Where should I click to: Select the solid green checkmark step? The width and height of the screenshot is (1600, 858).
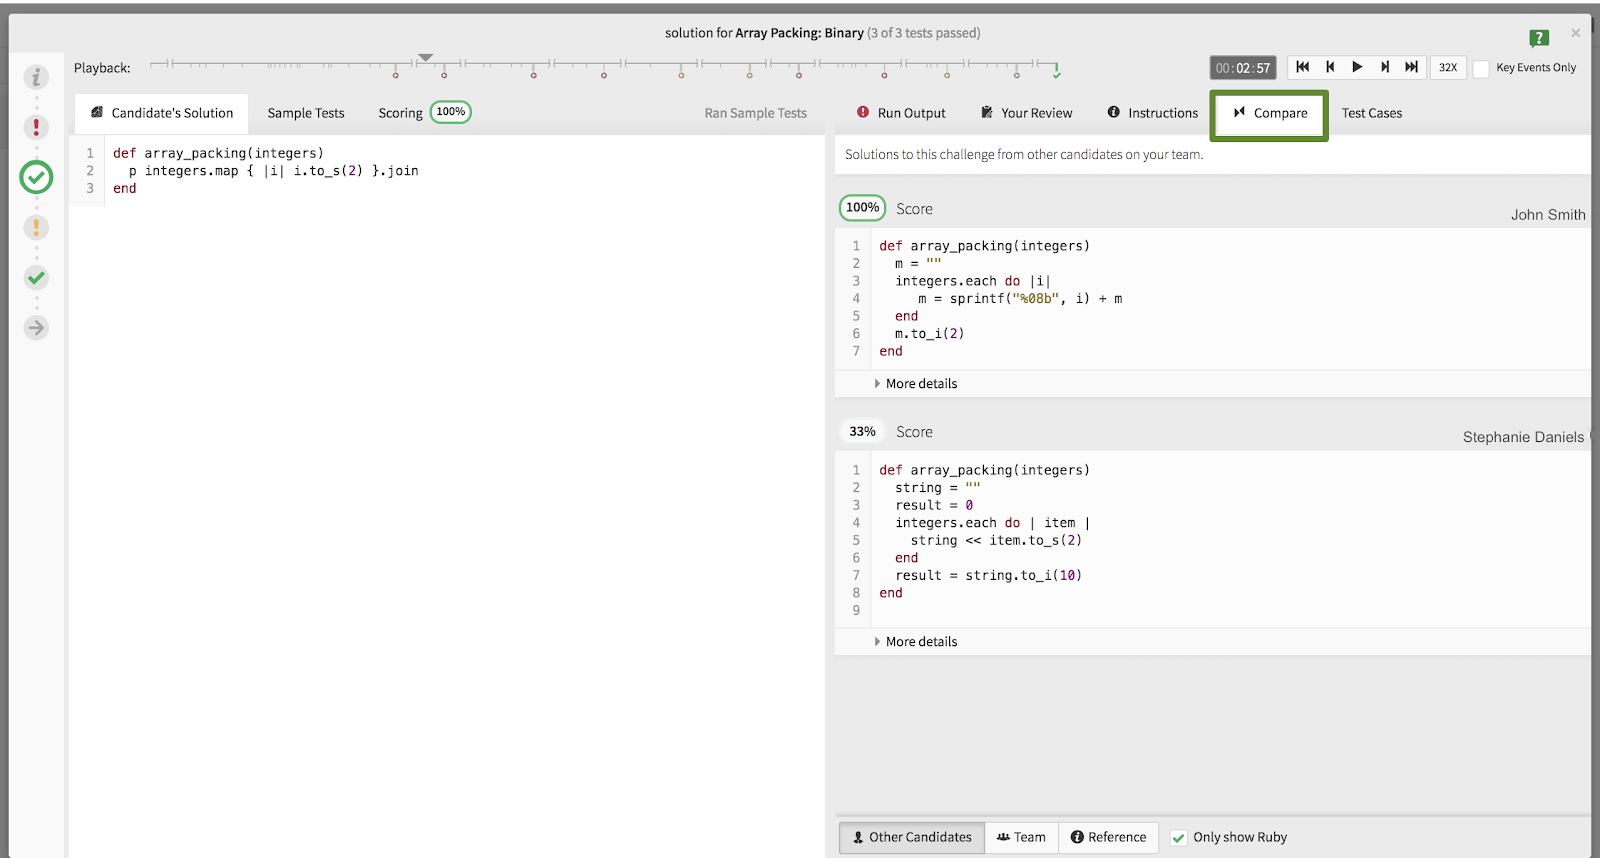pyautogui.click(x=36, y=277)
